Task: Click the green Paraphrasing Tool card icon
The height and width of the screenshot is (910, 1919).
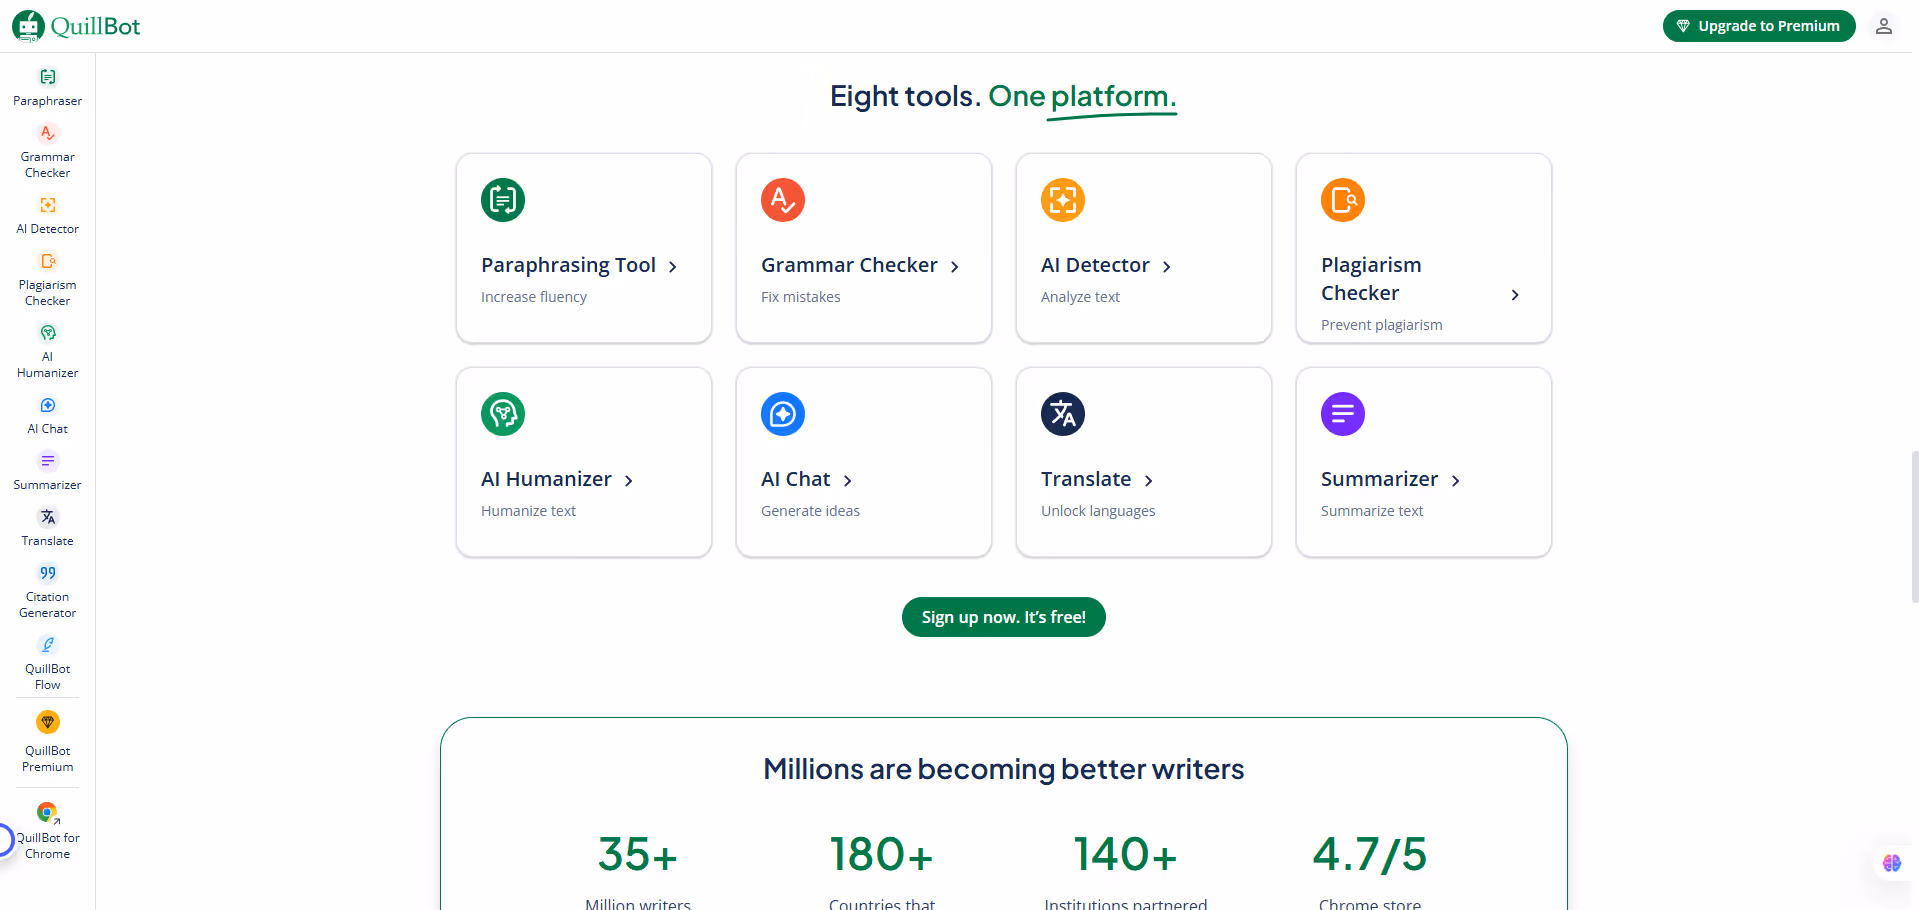Action: (503, 200)
